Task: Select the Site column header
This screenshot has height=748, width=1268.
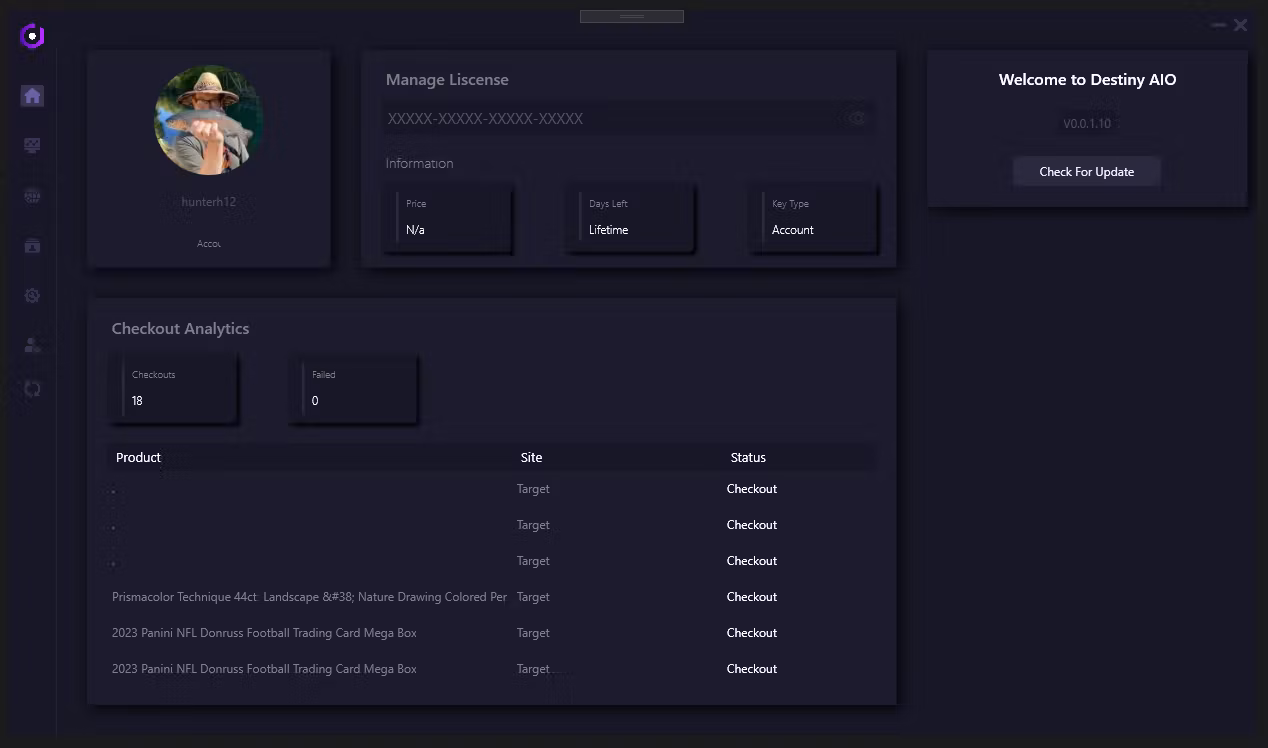Action: [x=531, y=457]
